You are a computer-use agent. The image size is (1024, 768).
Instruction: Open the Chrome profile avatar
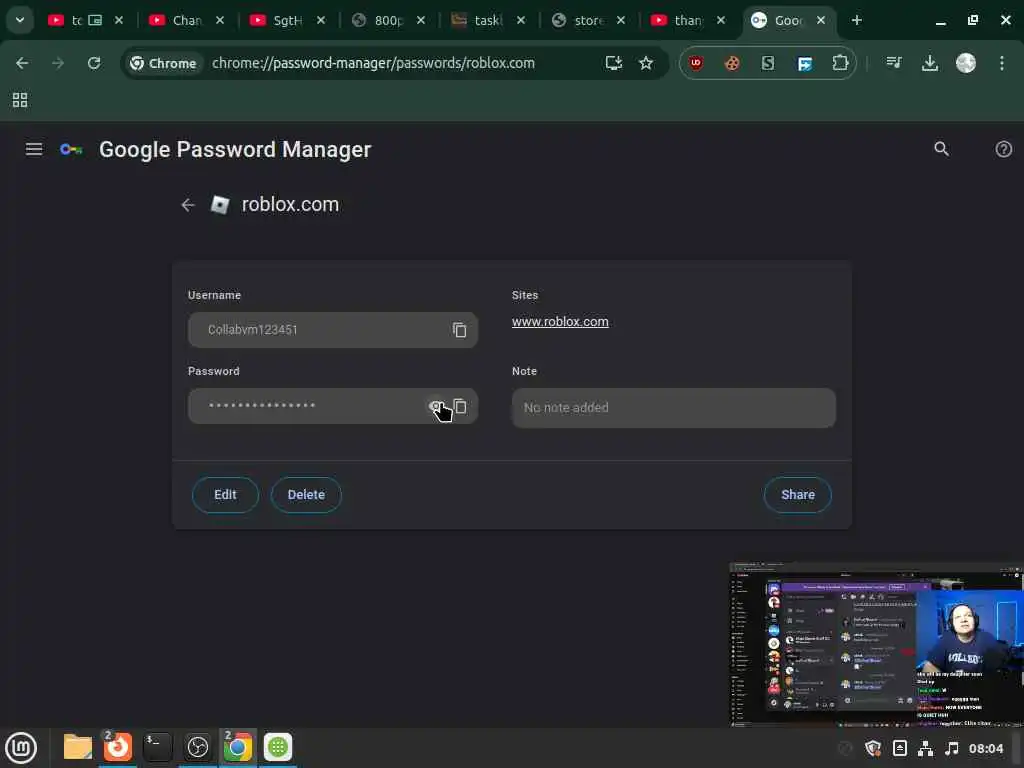pyautogui.click(x=966, y=63)
